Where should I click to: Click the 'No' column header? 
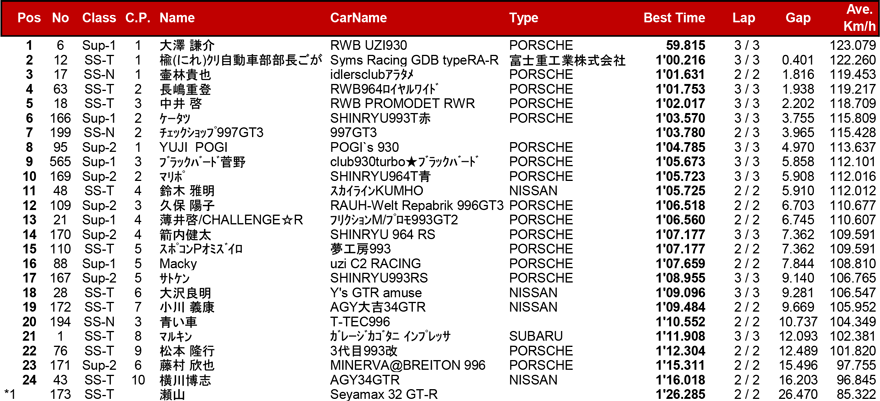[60, 18]
